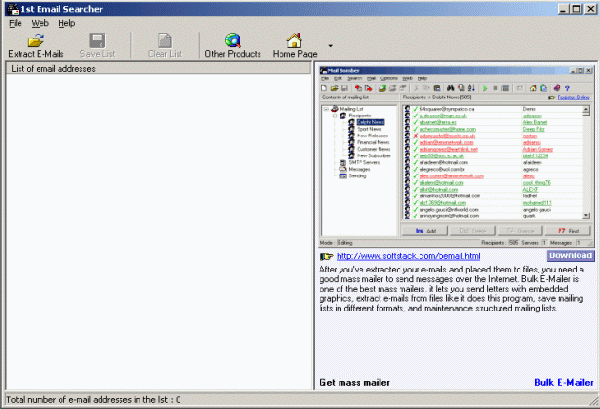Image resolution: width=600 pixels, height=409 pixels.
Task: Click the Find button in the Mail bomber preview
Action: coord(569,230)
